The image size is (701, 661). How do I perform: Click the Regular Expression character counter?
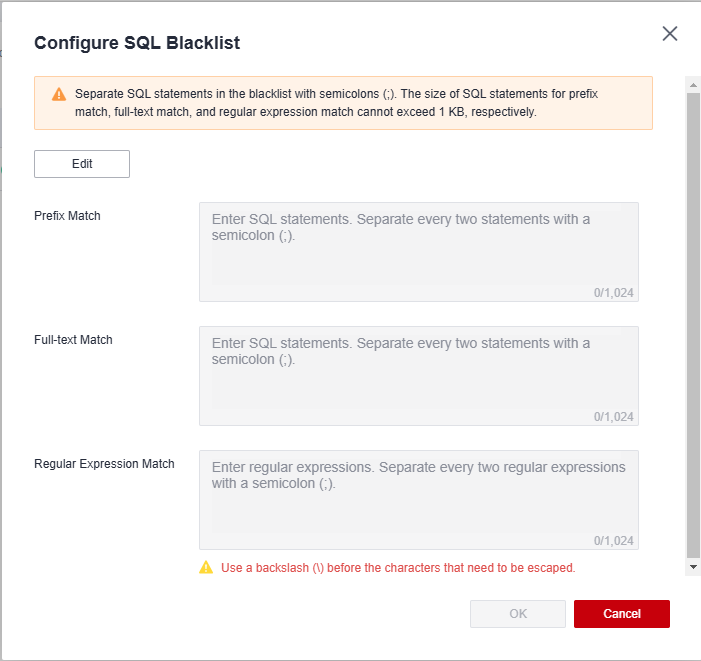click(613, 541)
